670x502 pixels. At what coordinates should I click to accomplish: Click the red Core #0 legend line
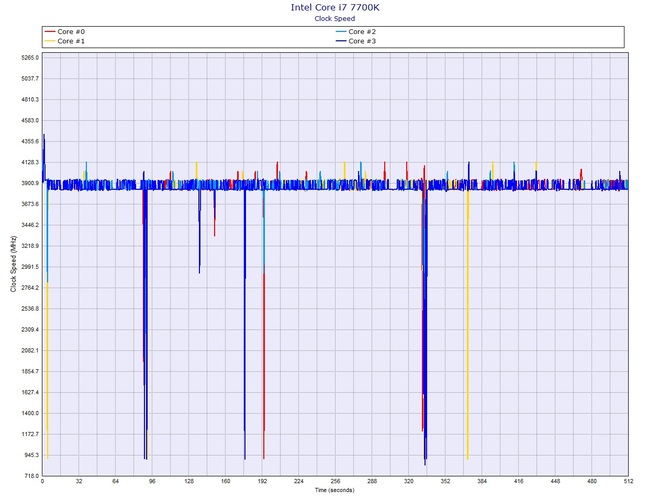click(50, 32)
